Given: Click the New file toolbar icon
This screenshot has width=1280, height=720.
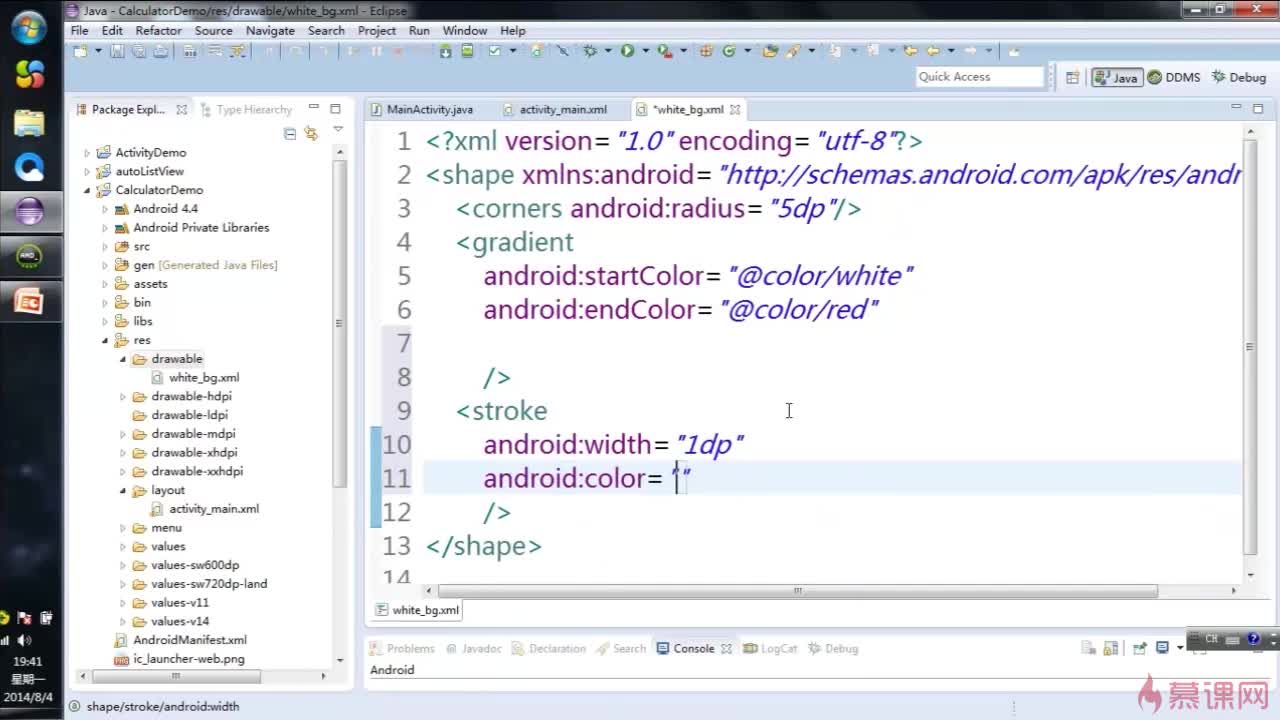Looking at the screenshot, I should (81, 51).
